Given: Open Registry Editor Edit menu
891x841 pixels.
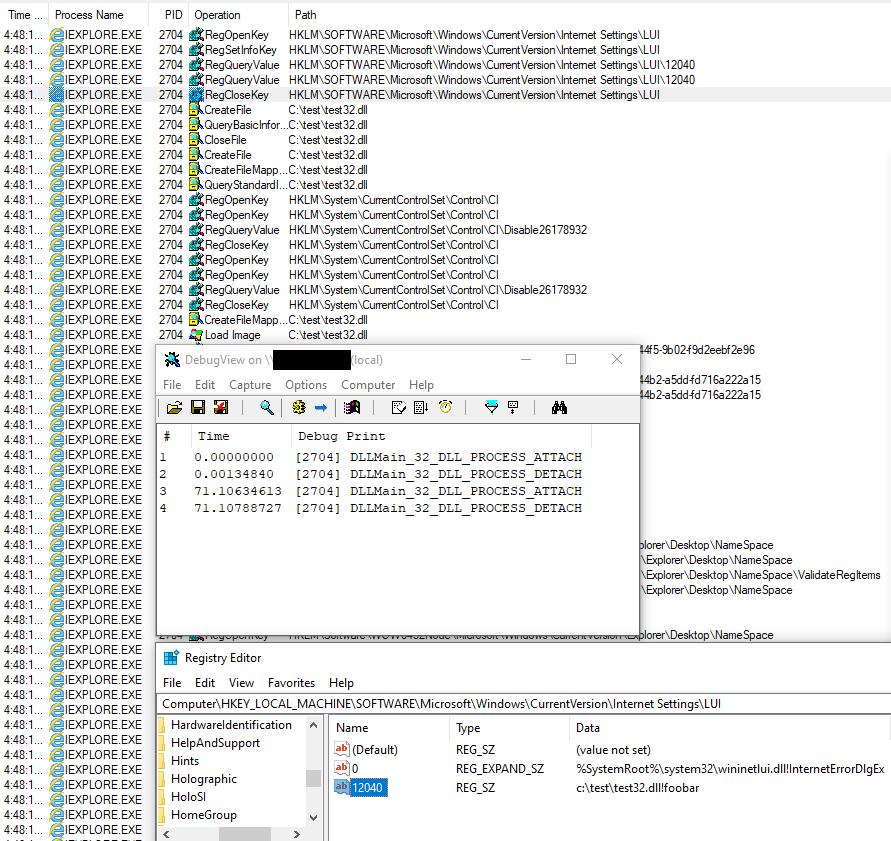Looking at the screenshot, I should pyautogui.click(x=205, y=682).
